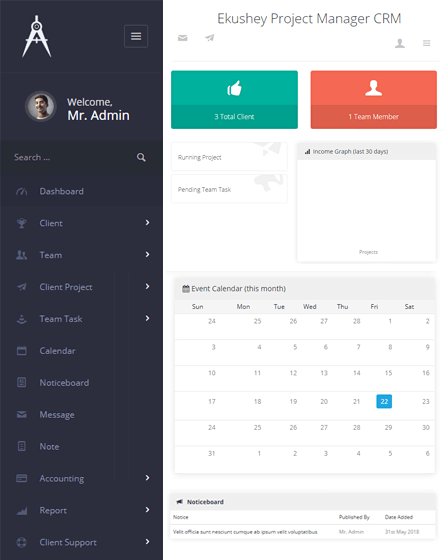Expand the Report menu arrow
Image resolution: width=448 pixels, height=560 pixels.
pyautogui.click(x=147, y=510)
